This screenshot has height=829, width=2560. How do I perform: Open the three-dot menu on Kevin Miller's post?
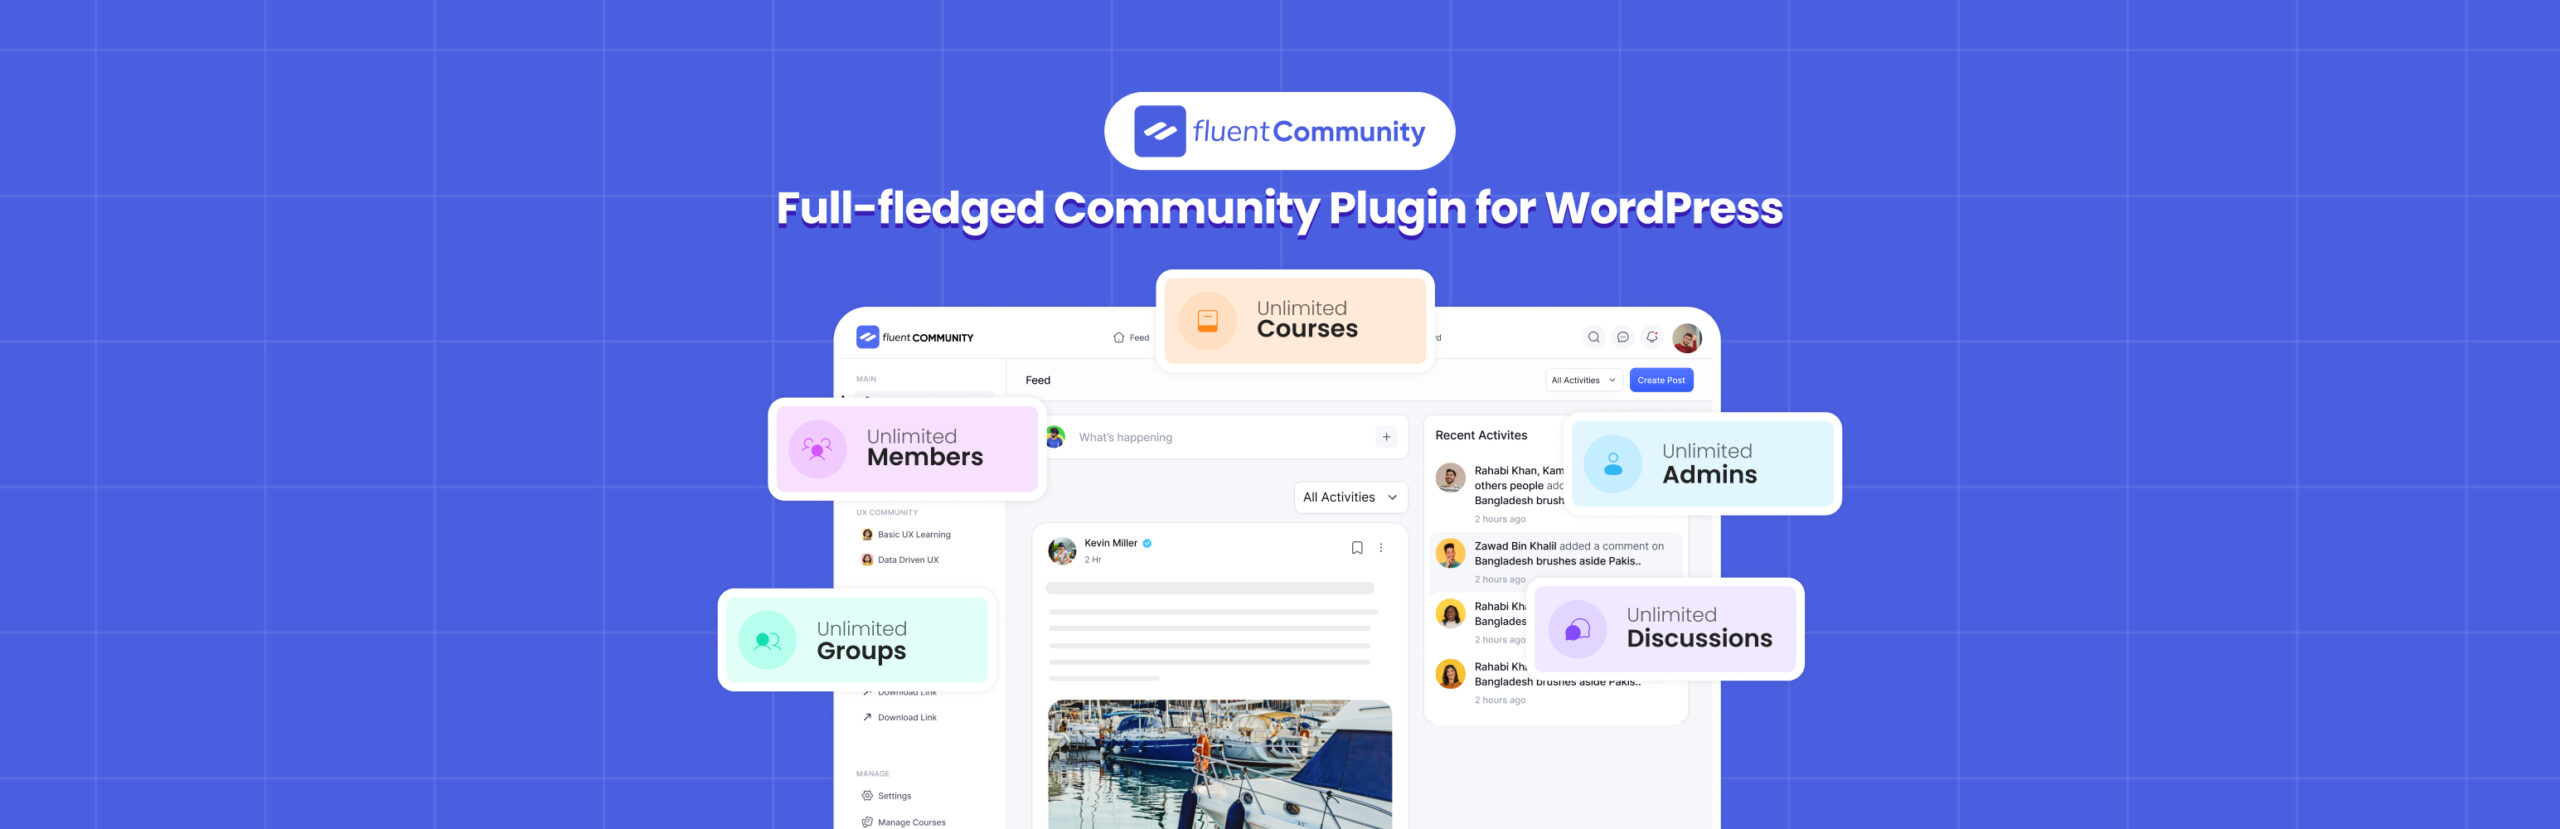[x=1381, y=548]
